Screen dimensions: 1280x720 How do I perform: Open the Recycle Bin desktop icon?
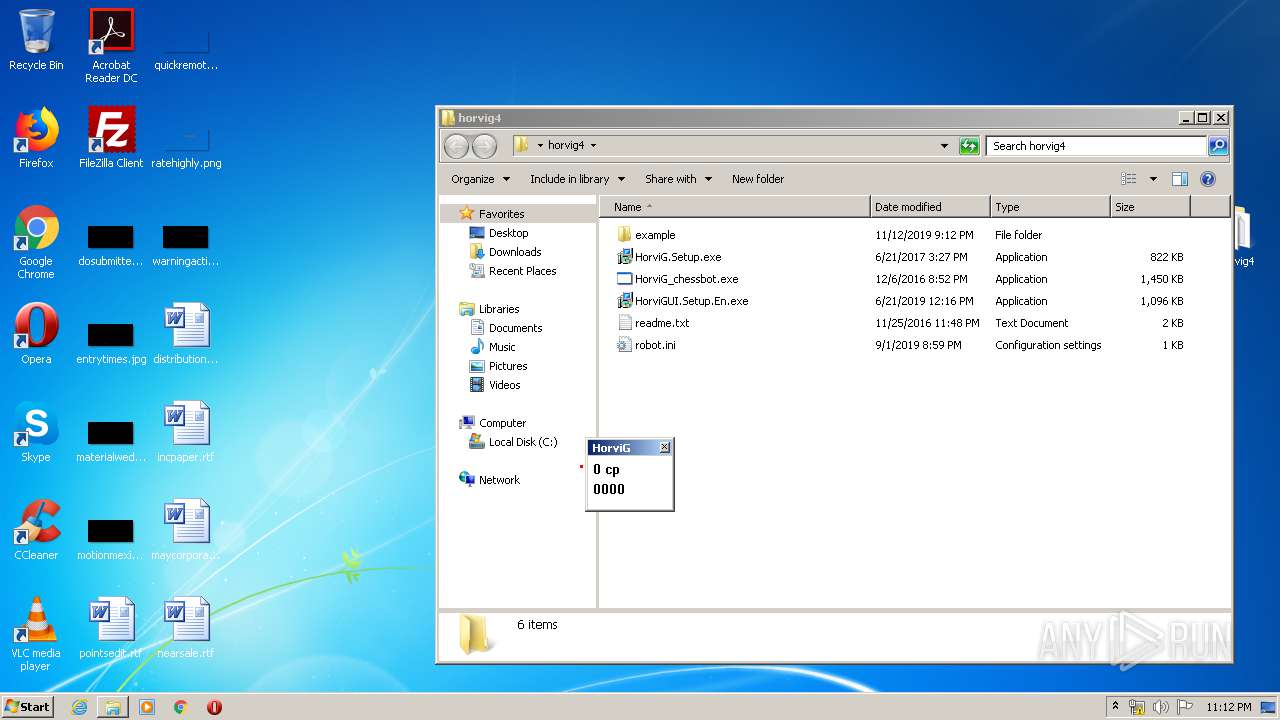[x=36, y=40]
